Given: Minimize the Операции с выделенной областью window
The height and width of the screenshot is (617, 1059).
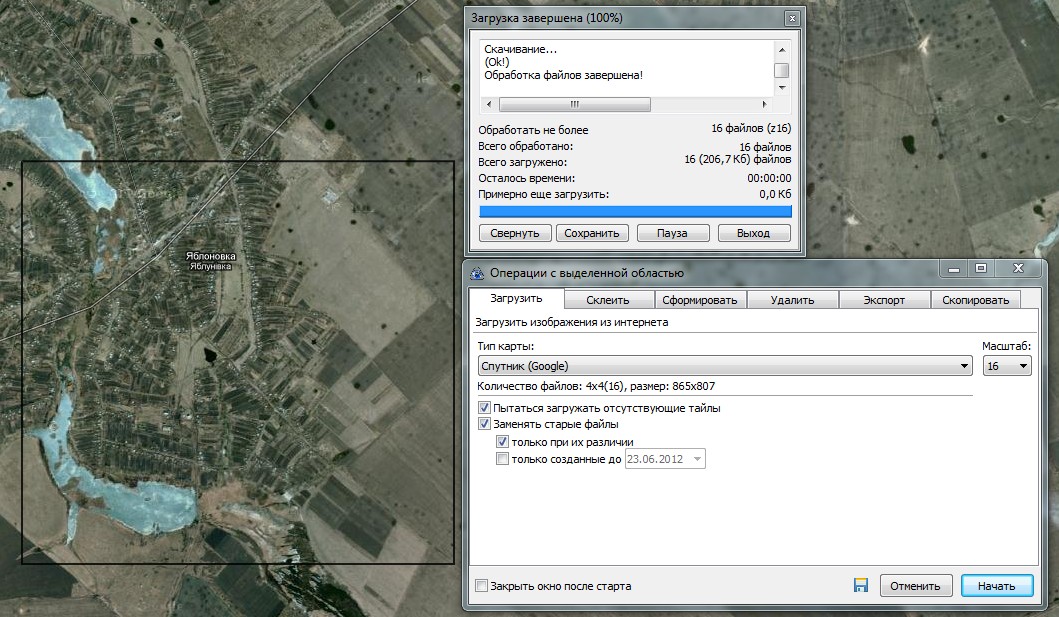Looking at the screenshot, I should pos(951,269).
